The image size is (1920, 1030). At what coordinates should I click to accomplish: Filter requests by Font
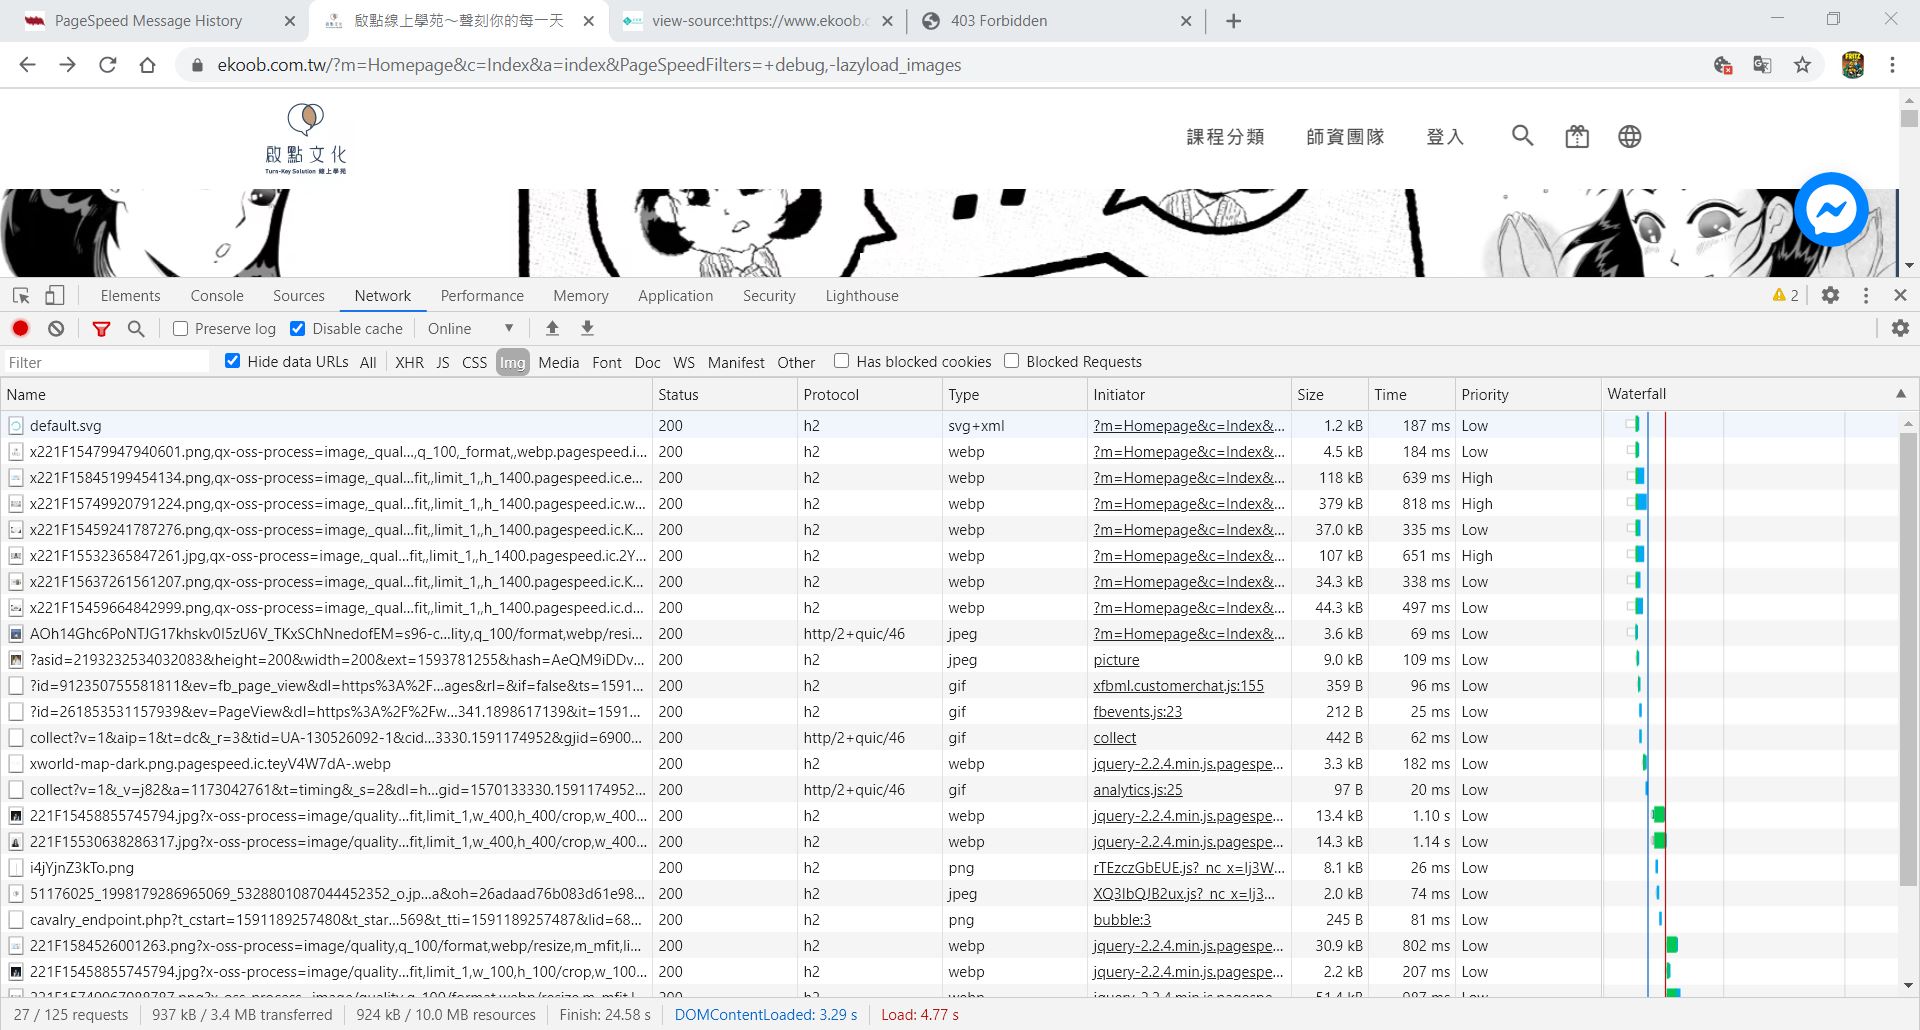[606, 362]
